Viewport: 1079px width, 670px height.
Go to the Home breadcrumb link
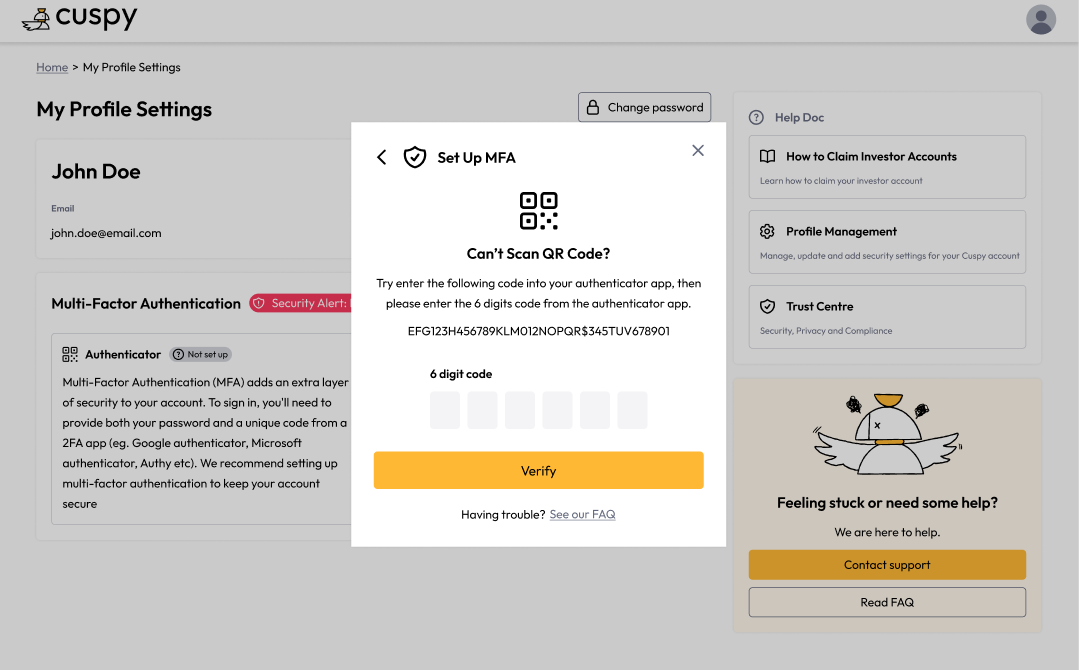pos(52,67)
